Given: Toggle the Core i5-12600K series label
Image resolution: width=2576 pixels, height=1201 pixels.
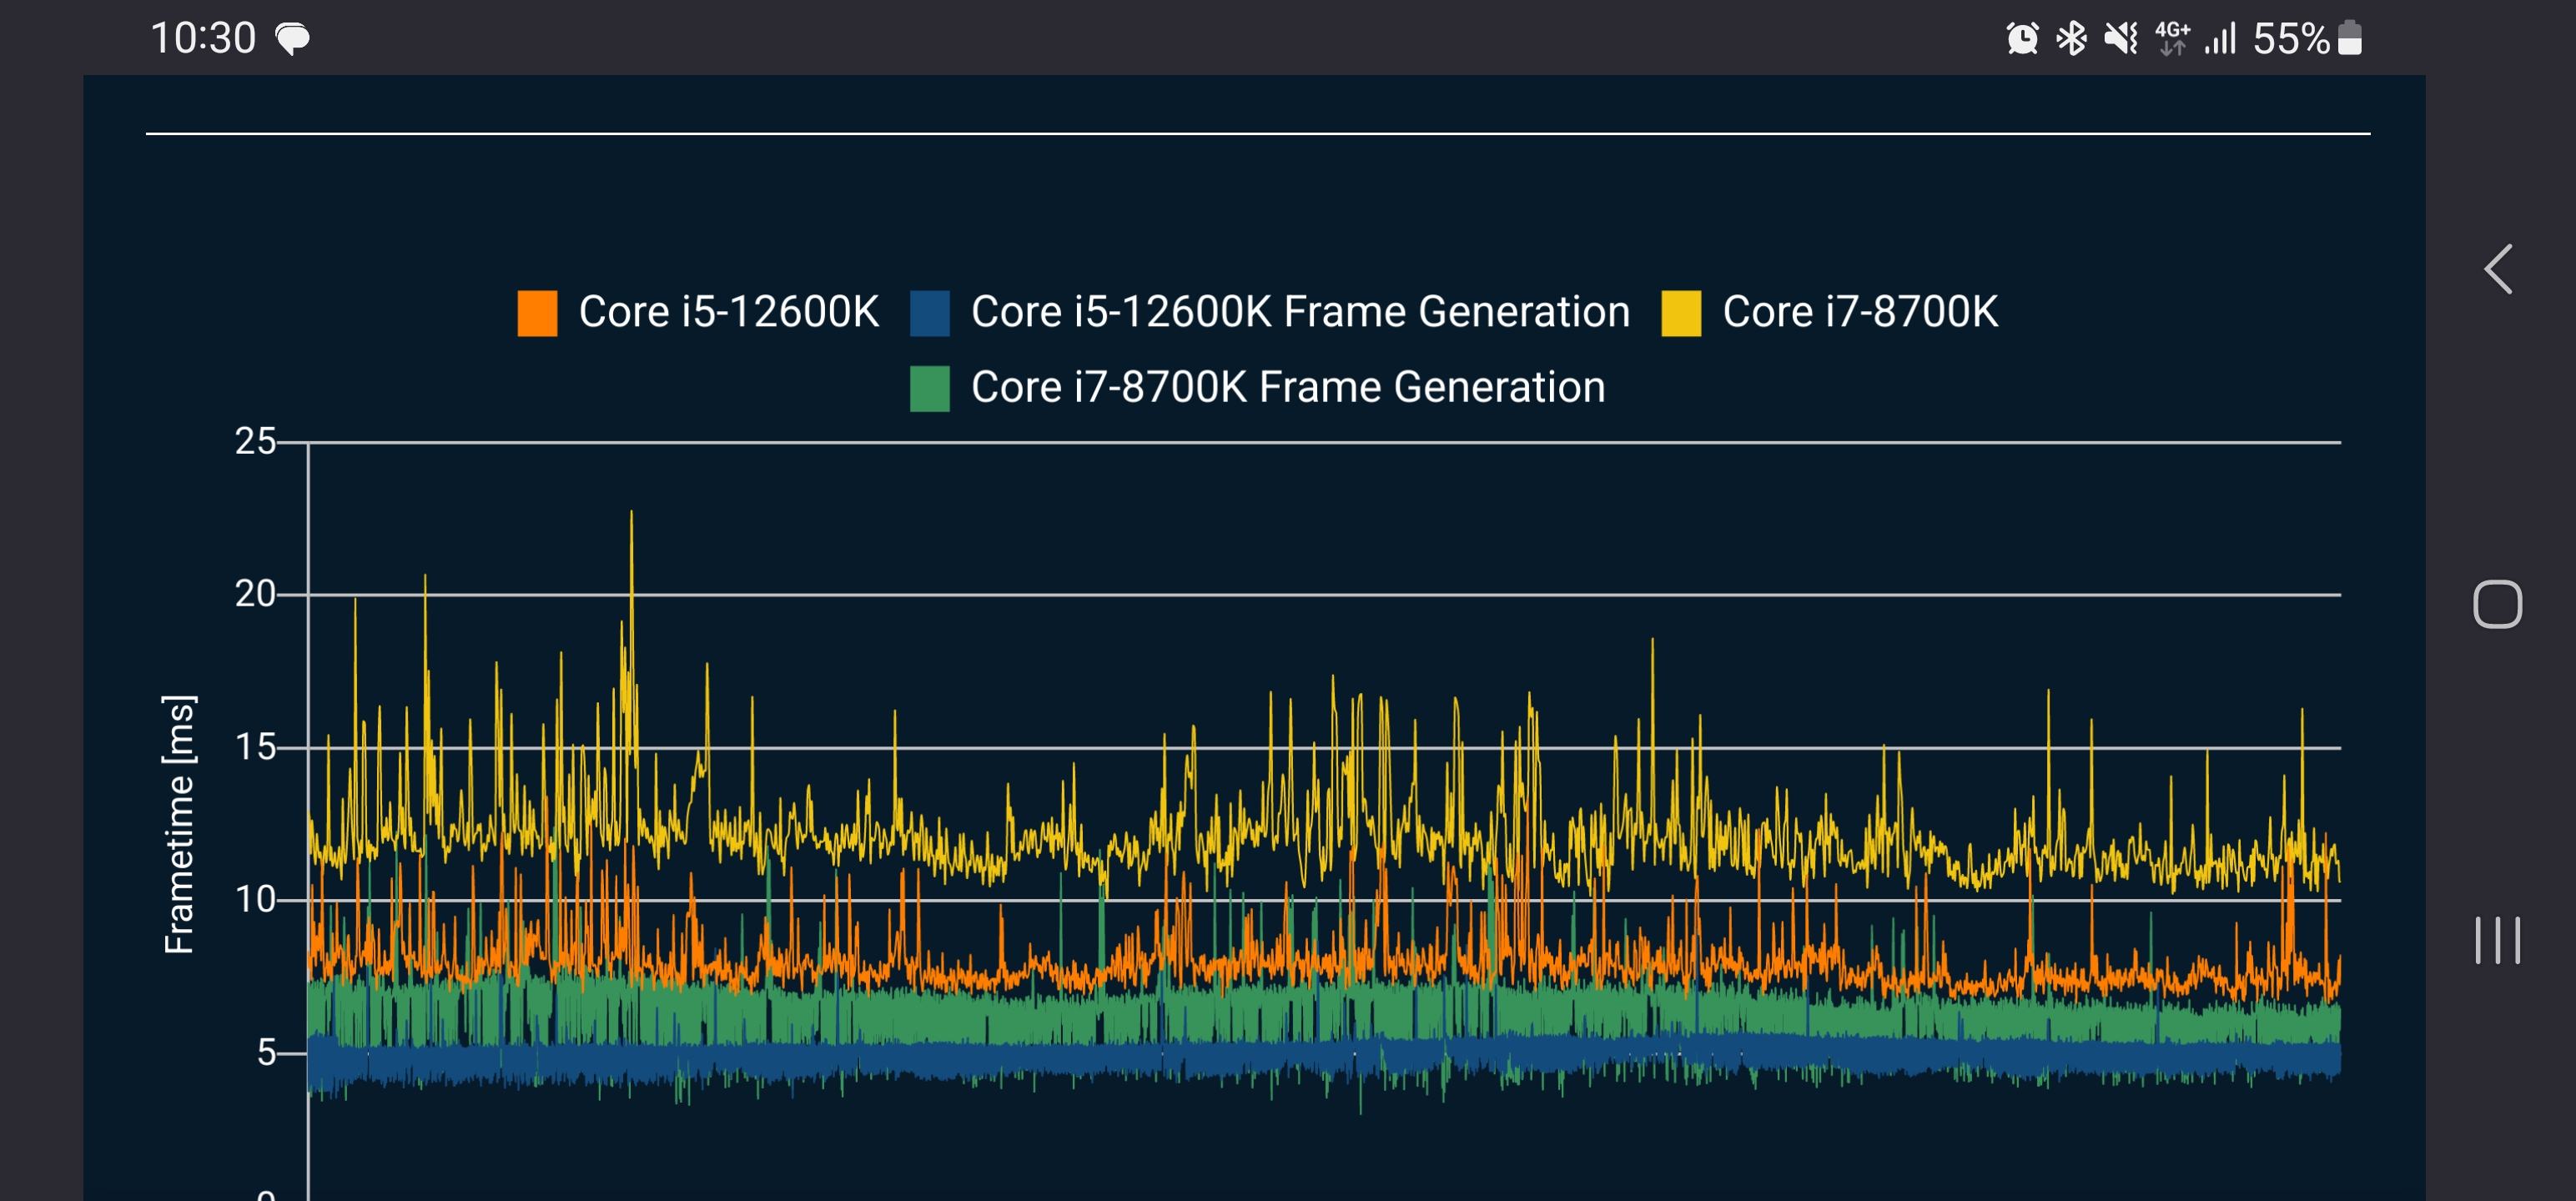Looking at the screenshot, I should (729, 312).
